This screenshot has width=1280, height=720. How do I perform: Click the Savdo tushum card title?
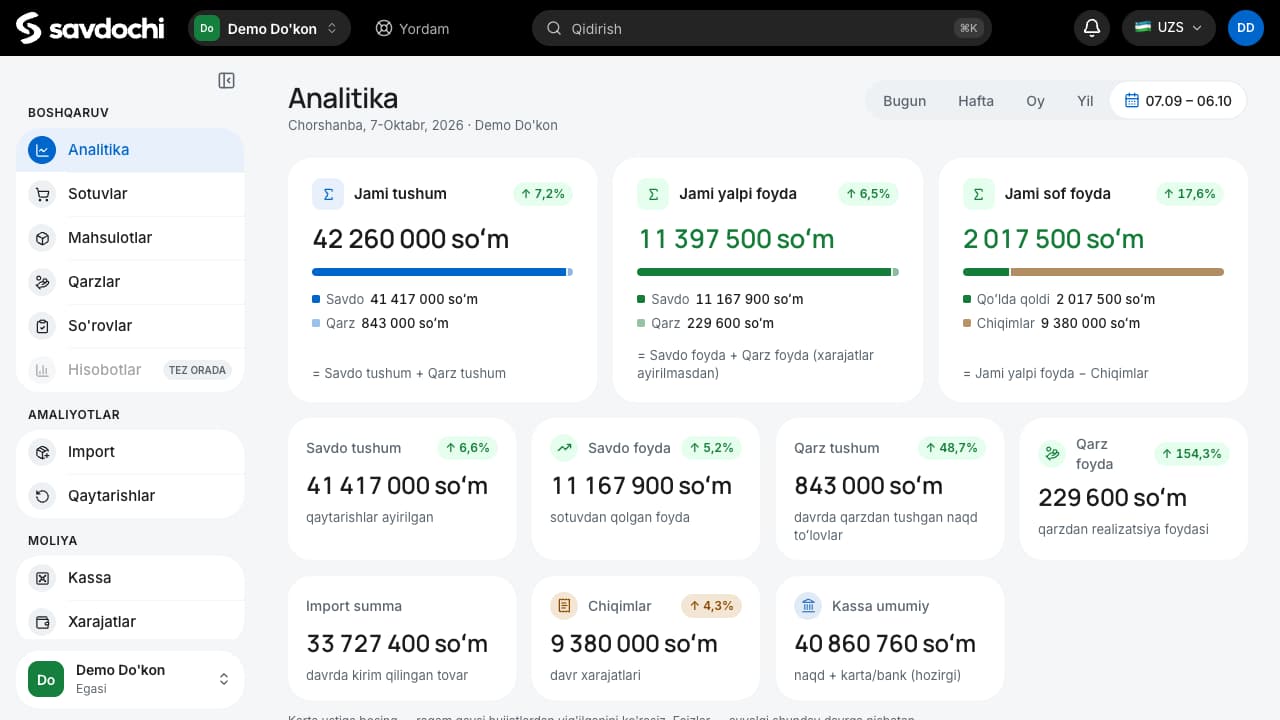click(353, 448)
